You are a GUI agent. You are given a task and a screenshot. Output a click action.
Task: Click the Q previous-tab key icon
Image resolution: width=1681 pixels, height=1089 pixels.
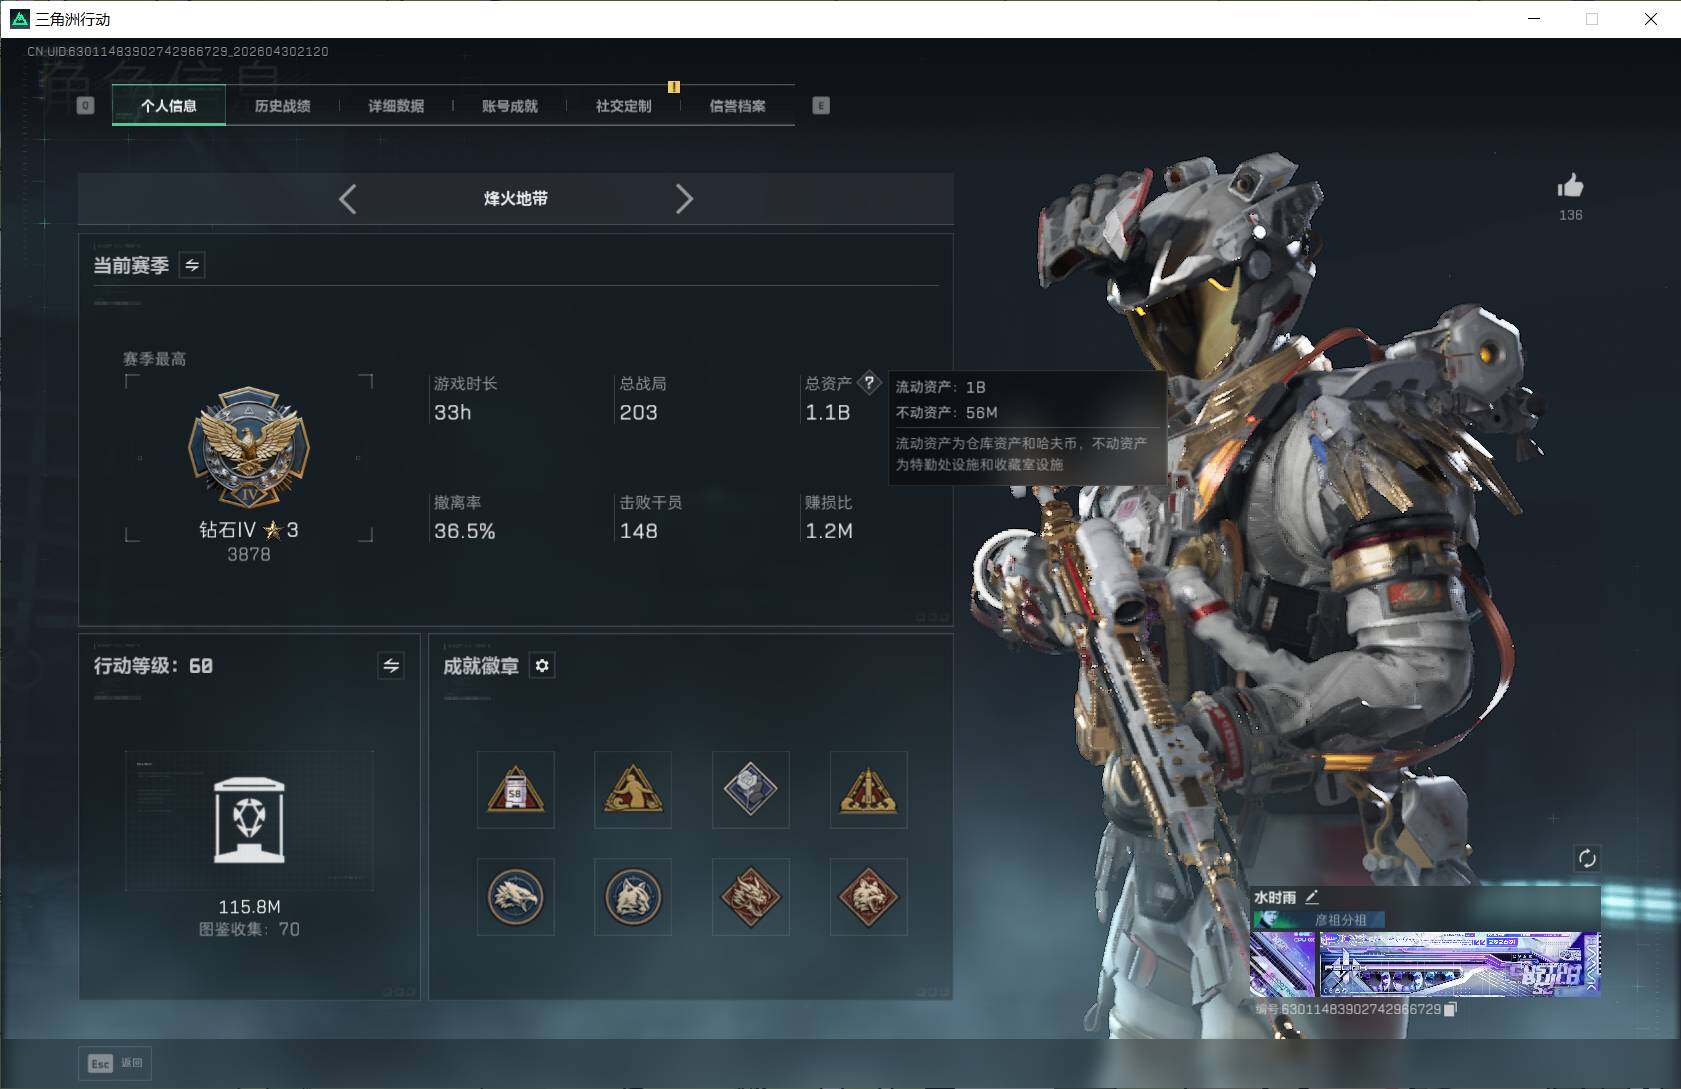[x=86, y=106]
